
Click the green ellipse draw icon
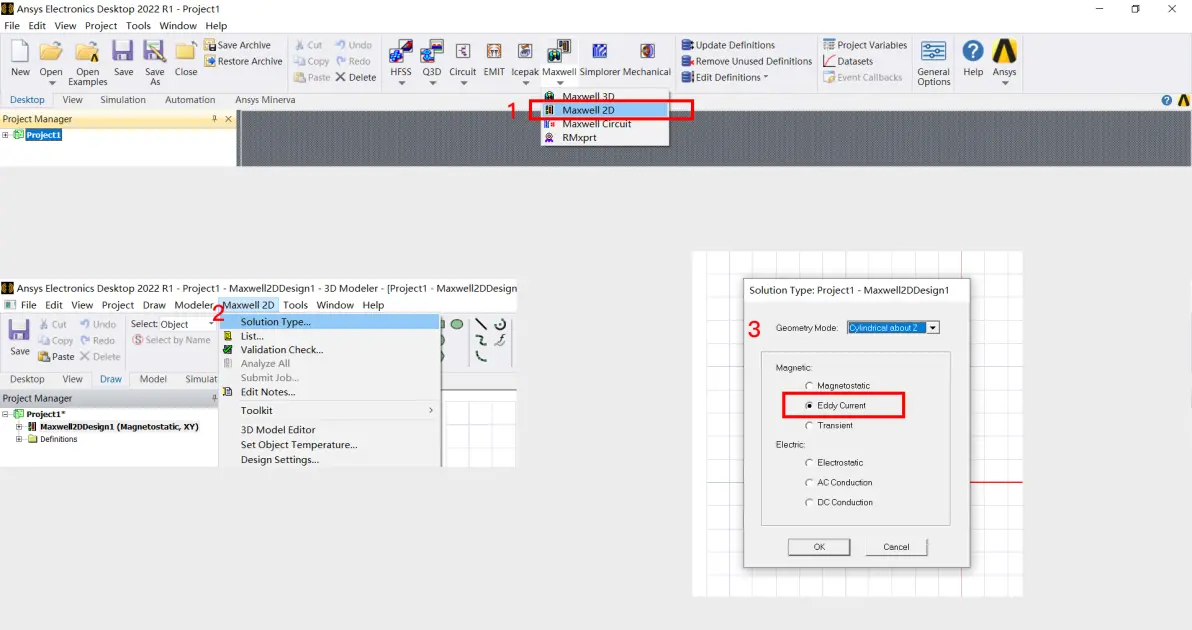457,324
